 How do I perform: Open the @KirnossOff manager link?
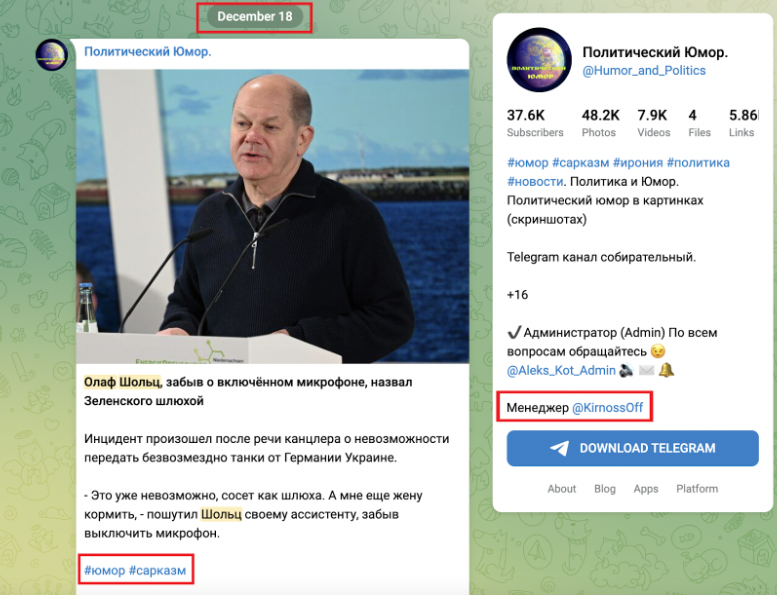click(x=608, y=408)
